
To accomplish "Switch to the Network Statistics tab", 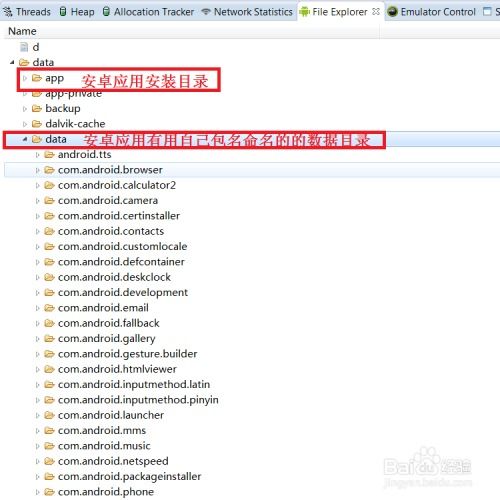I will (x=247, y=12).
